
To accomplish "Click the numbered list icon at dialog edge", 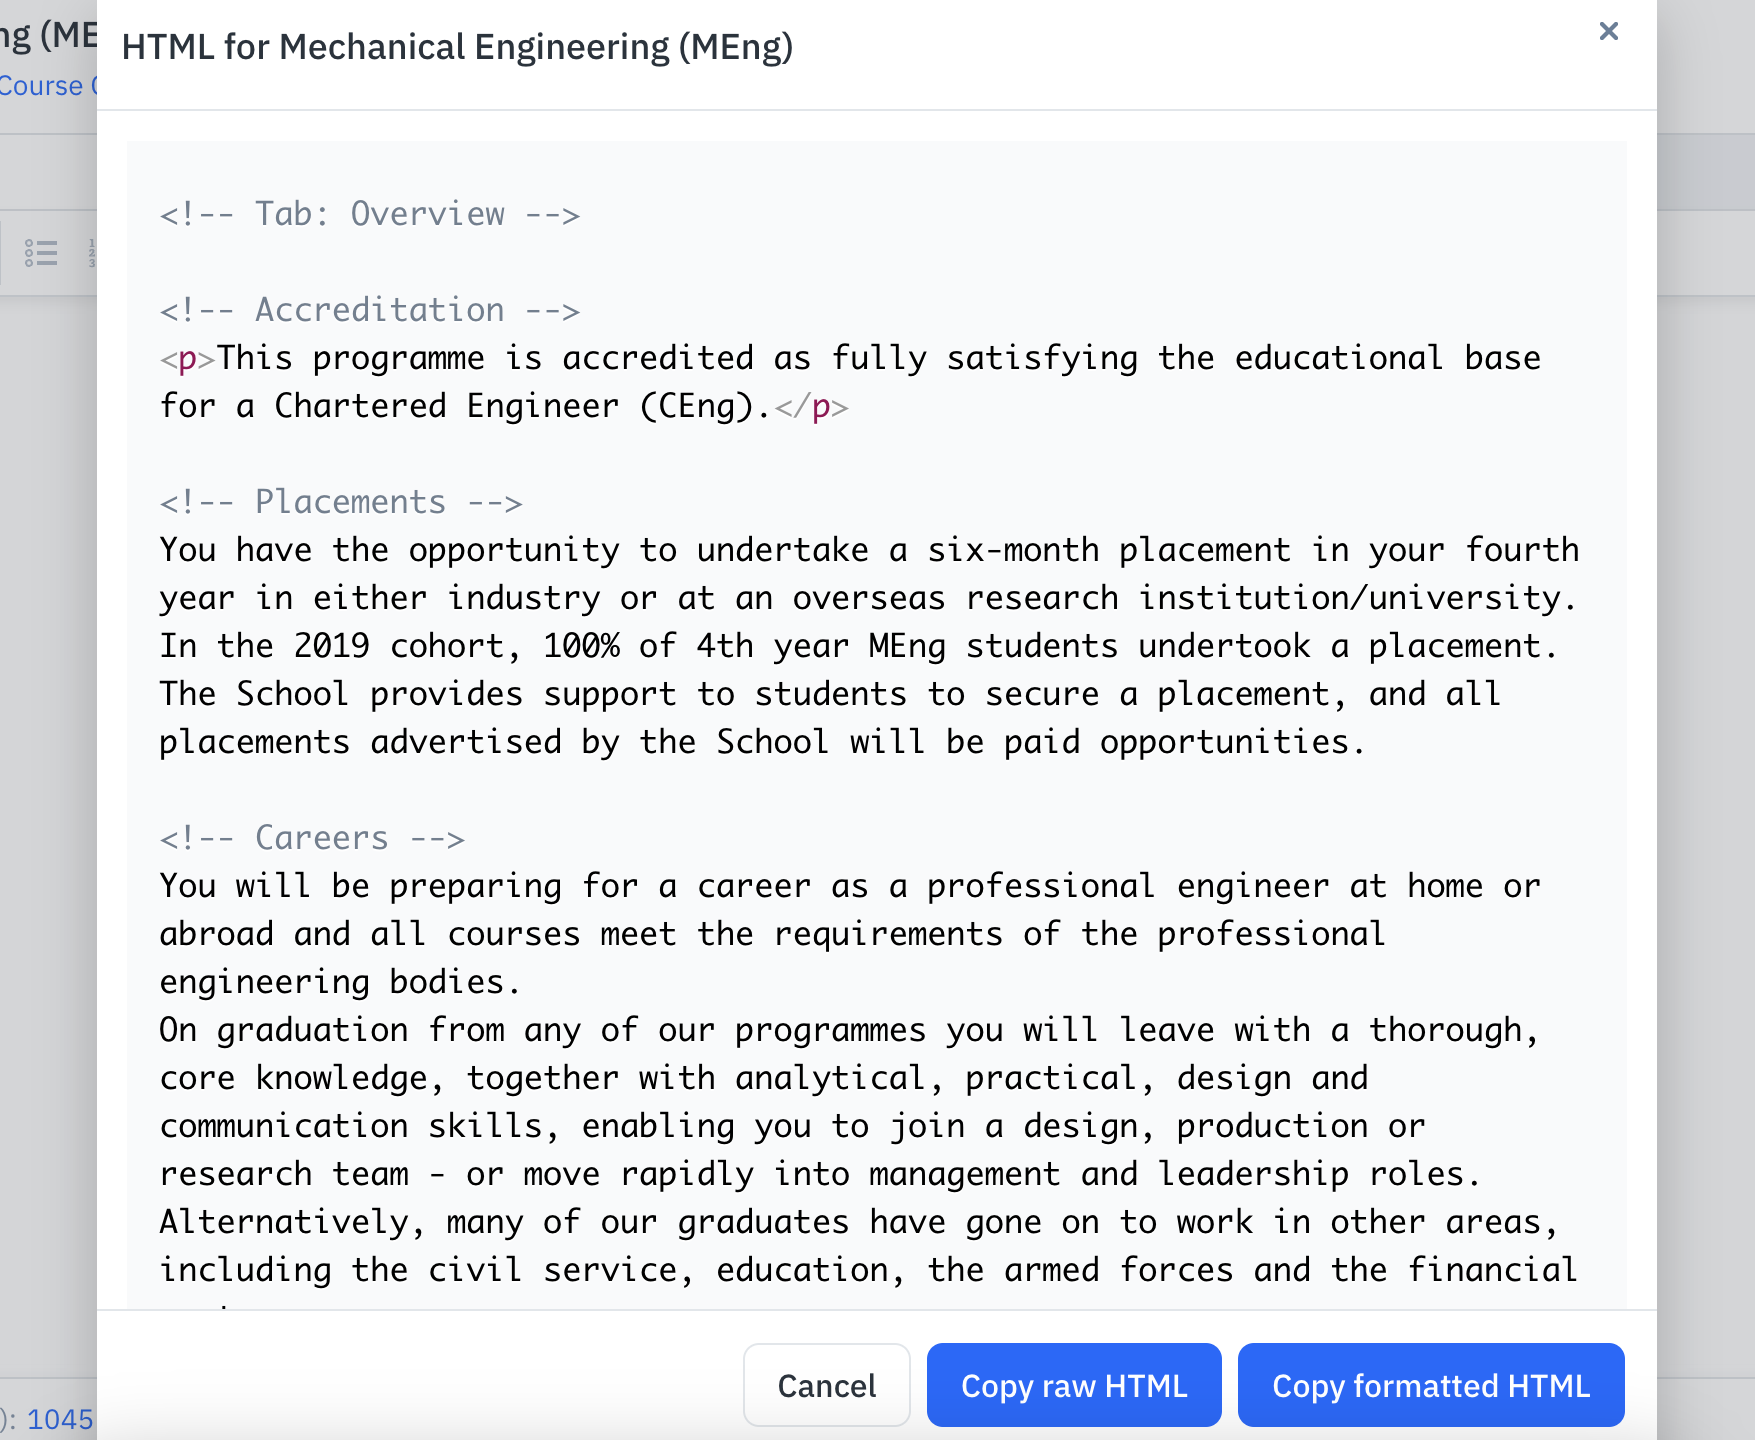I will (x=91, y=253).
